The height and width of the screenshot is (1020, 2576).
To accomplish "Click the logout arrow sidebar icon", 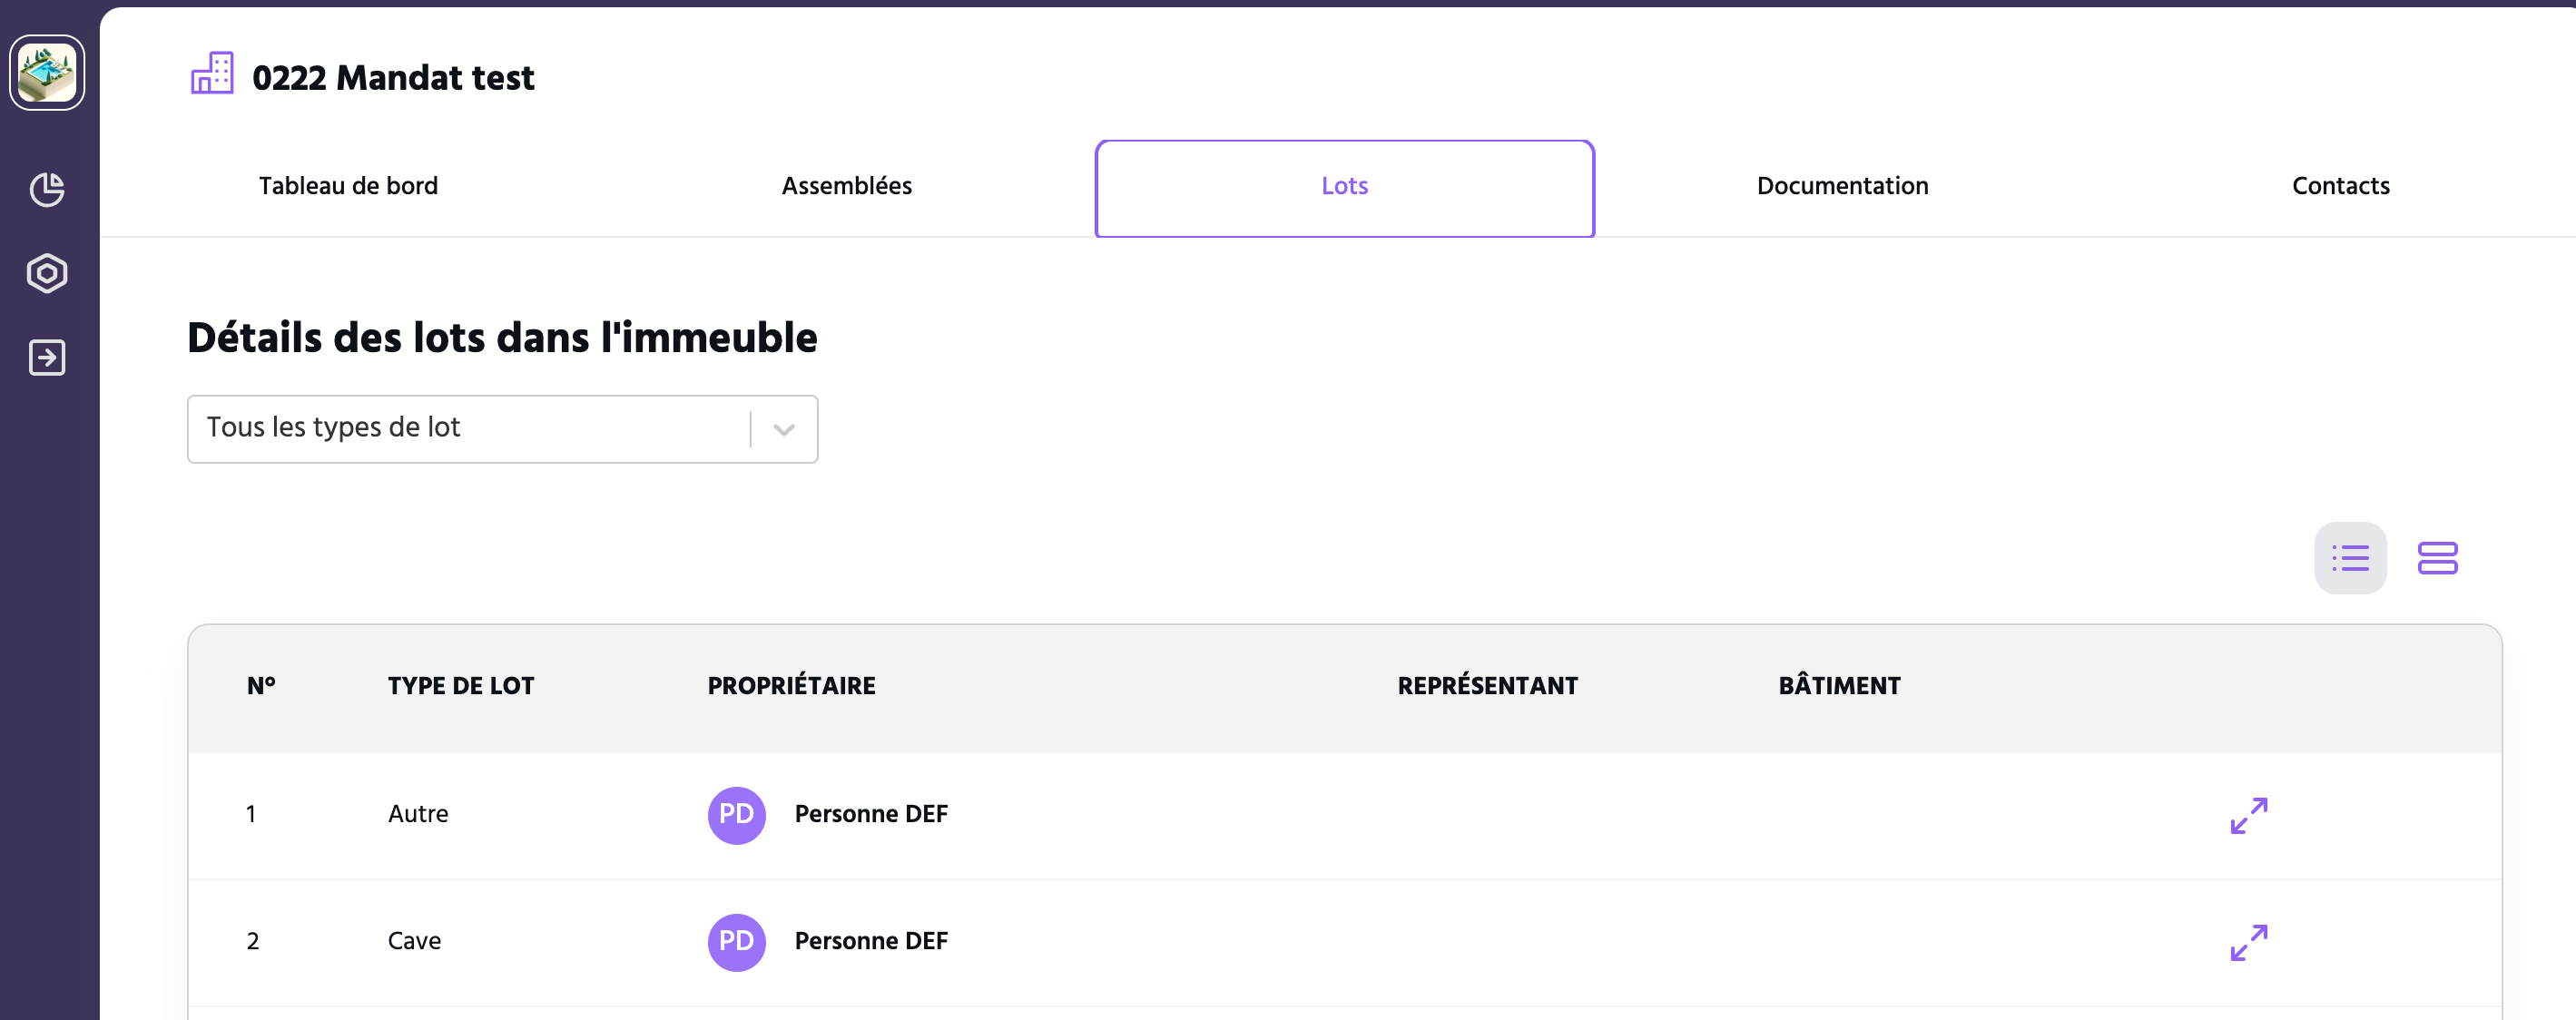I will (47, 357).
